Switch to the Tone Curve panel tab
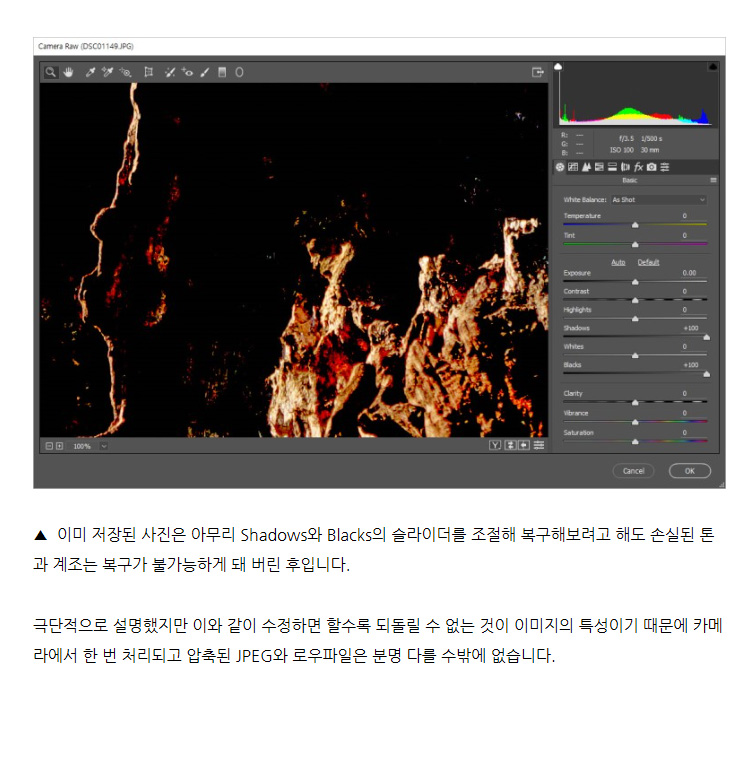754x758 pixels. pyautogui.click(x=573, y=167)
